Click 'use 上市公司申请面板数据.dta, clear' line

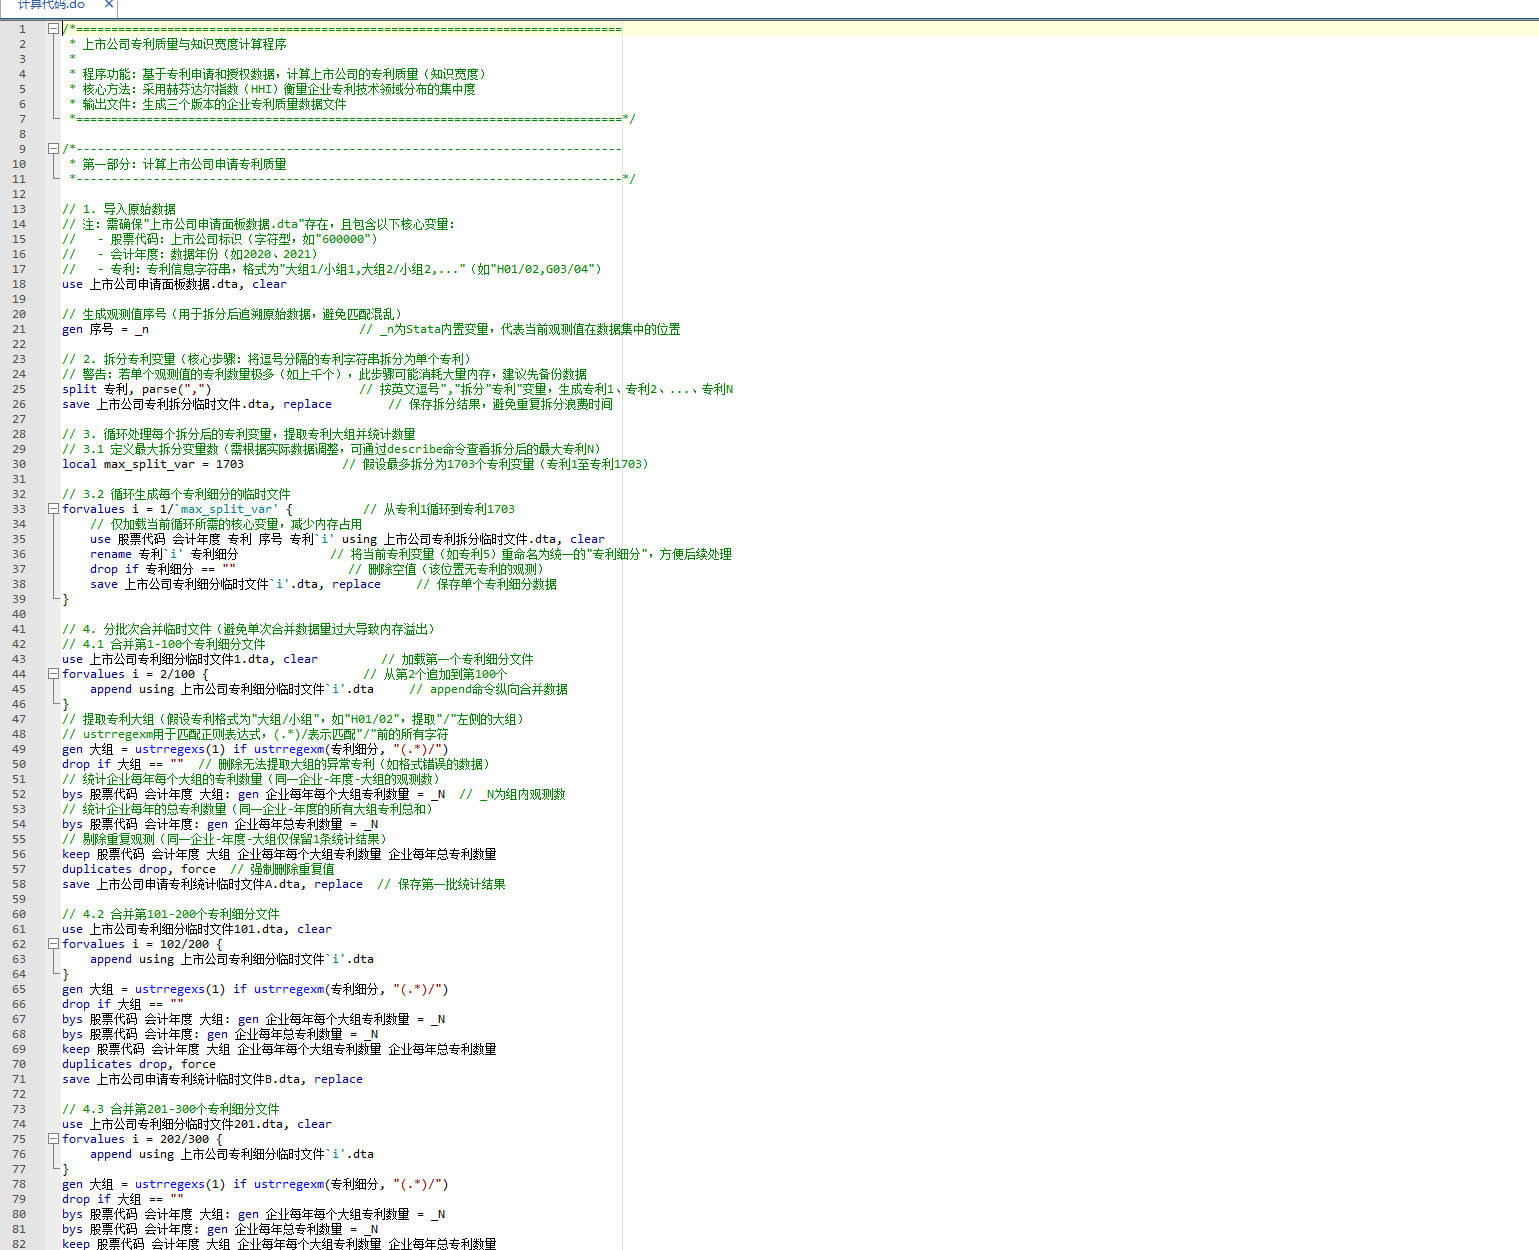pos(174,284)
